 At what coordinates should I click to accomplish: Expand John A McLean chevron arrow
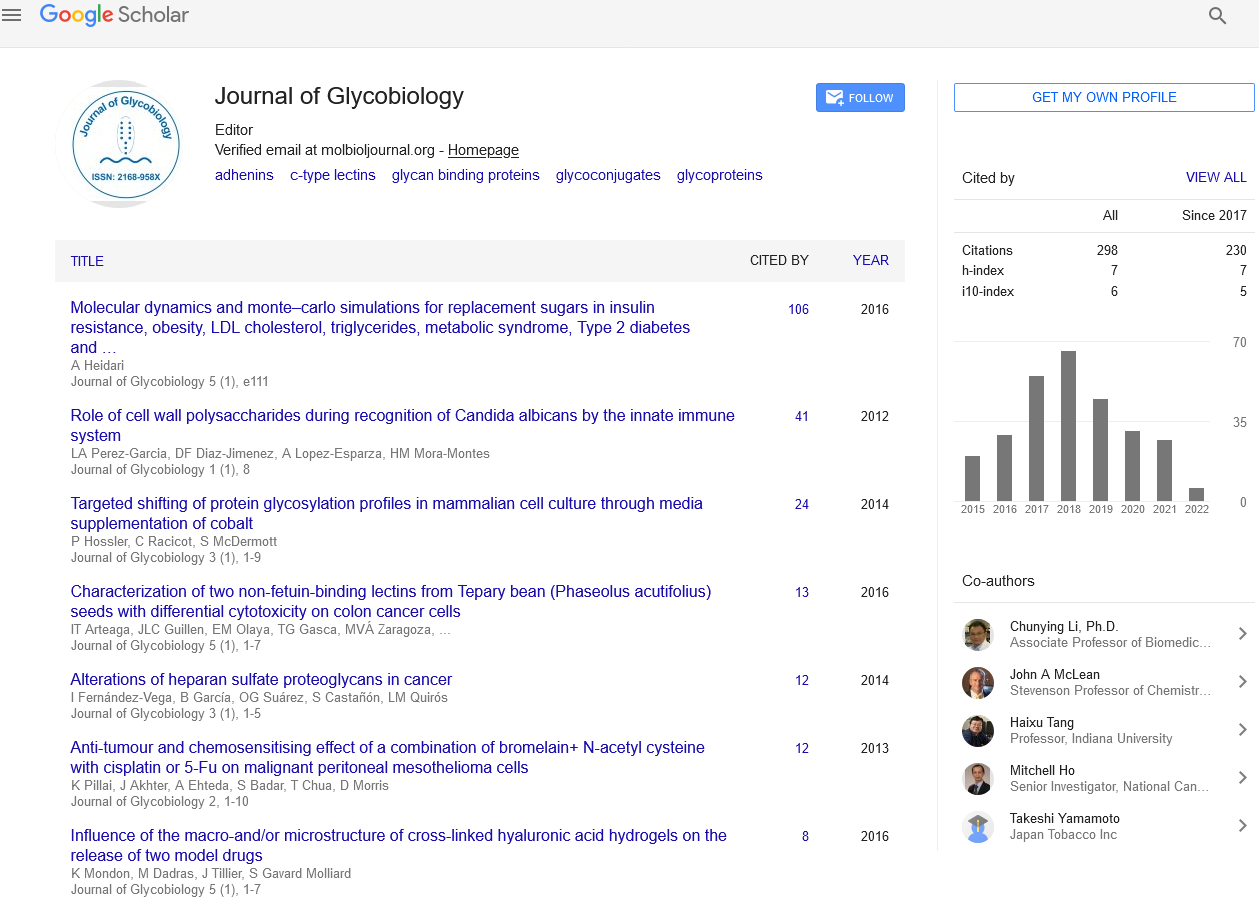[x=1242, y=682]
